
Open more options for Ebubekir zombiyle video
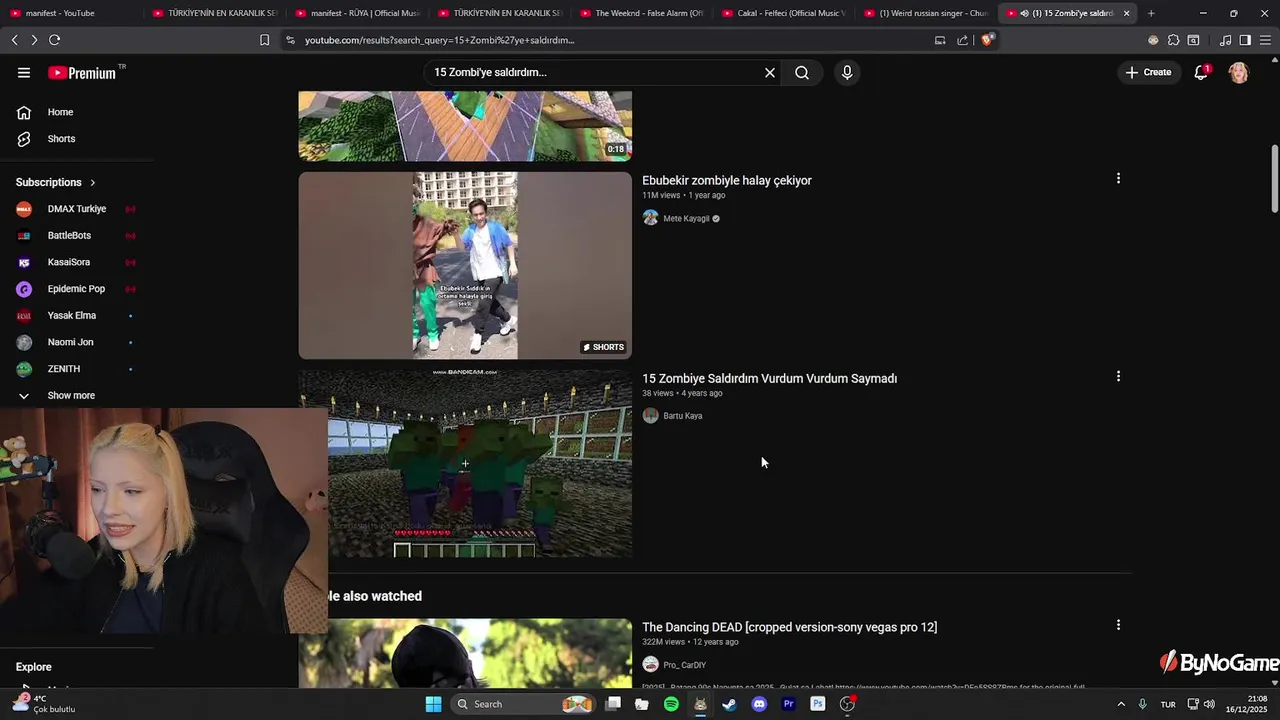point(1118,179)
